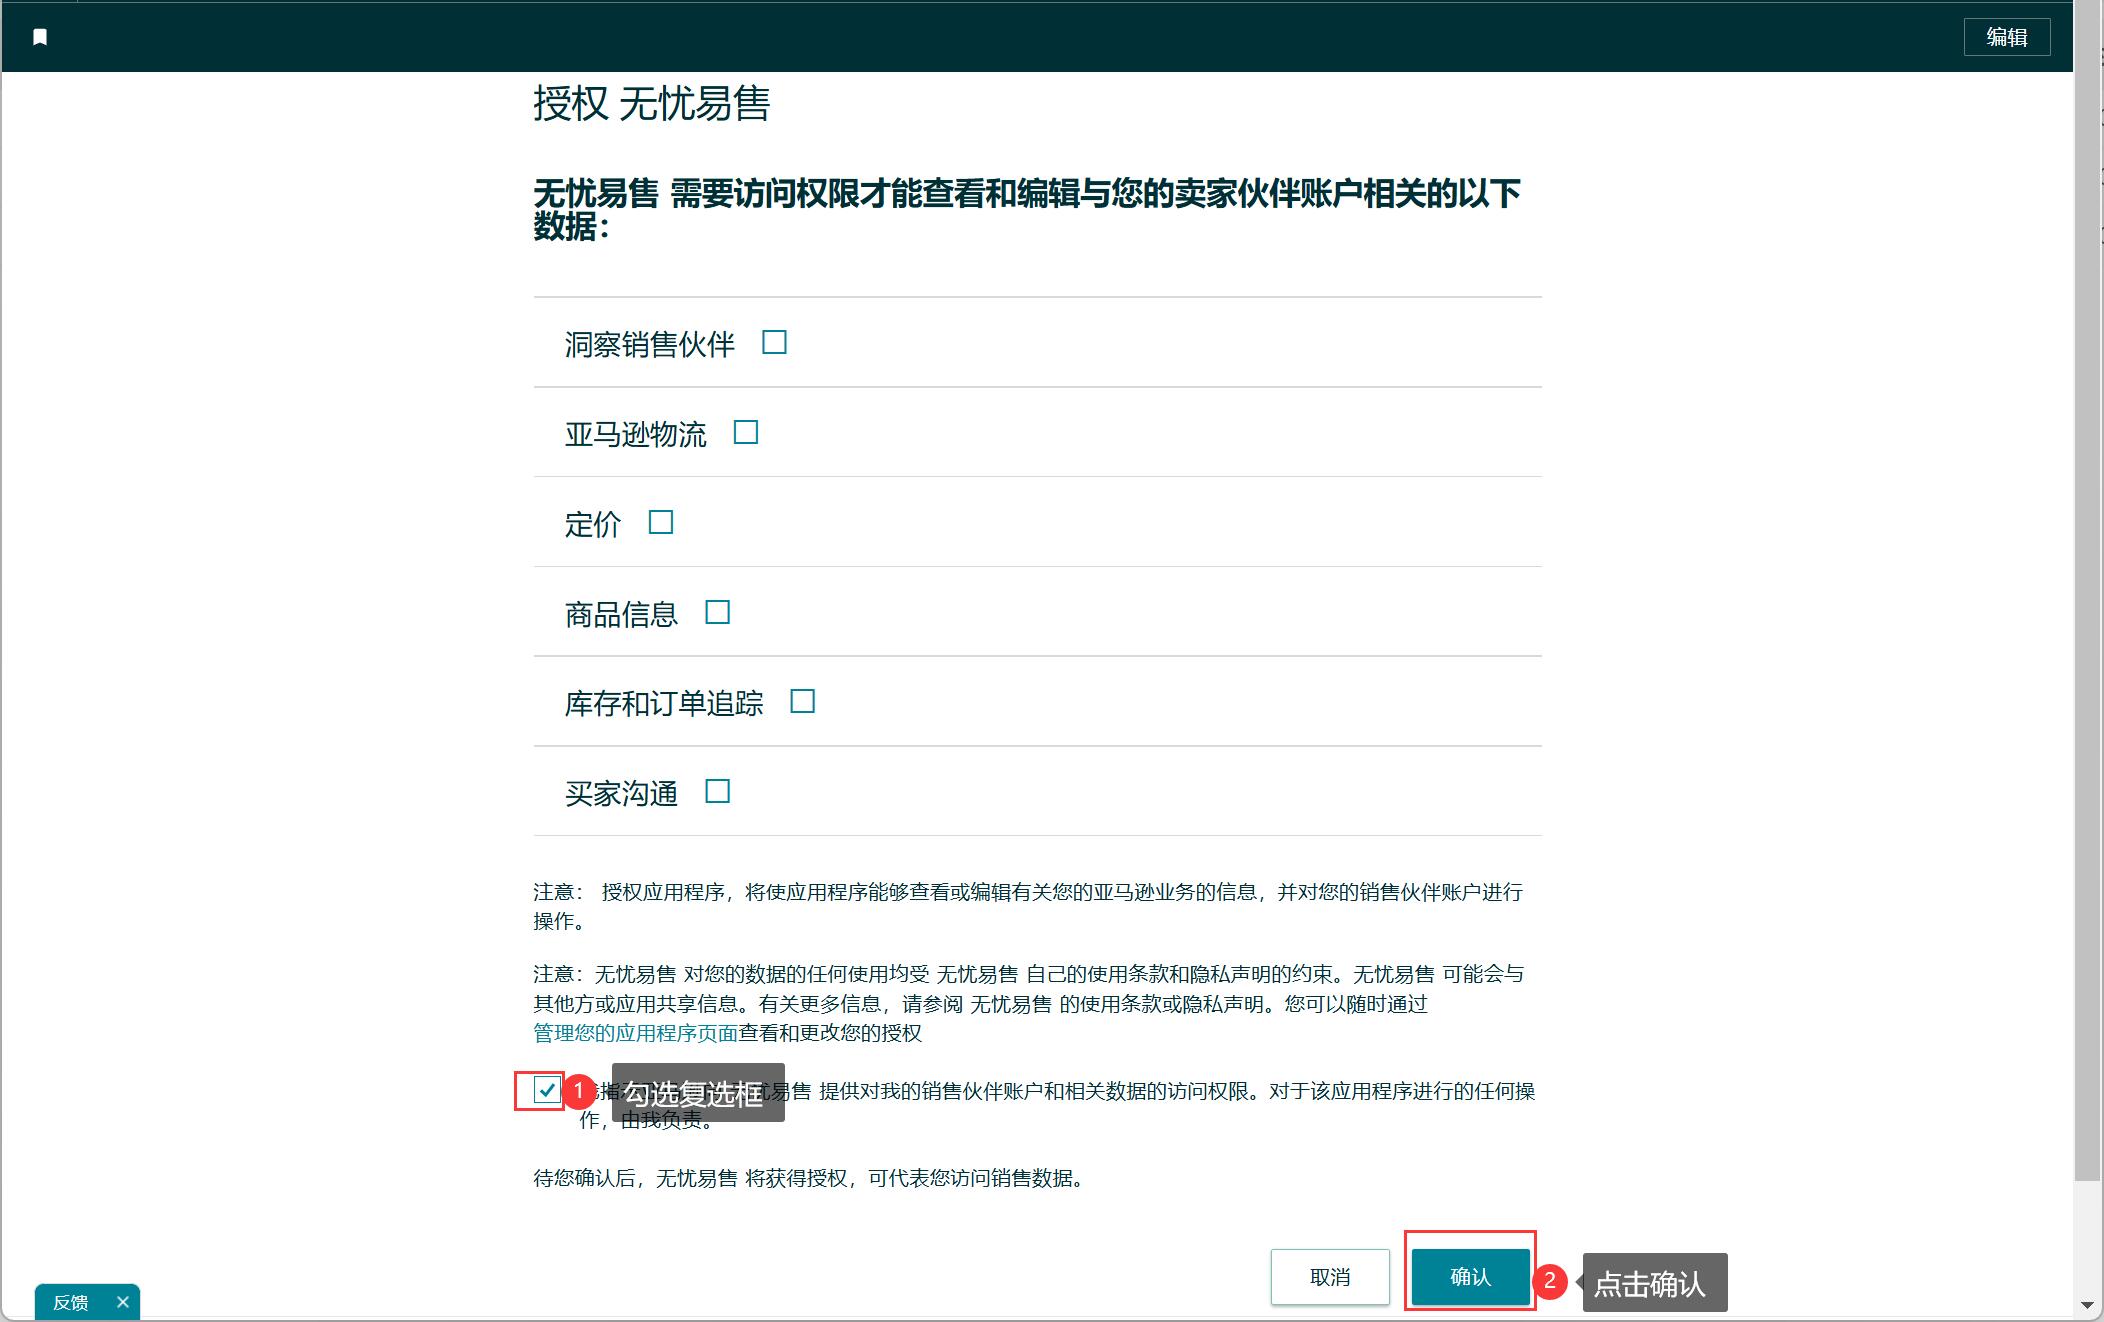2104x1322 pixels.
Task: Click the 勾选复选框 tooltip label
Action: tap(697, 1093)
